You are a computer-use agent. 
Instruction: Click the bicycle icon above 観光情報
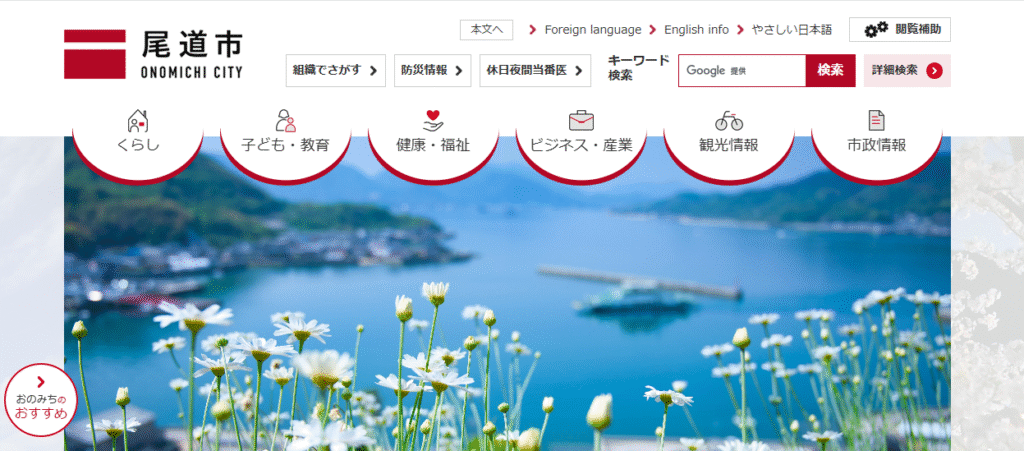point(729,121)
